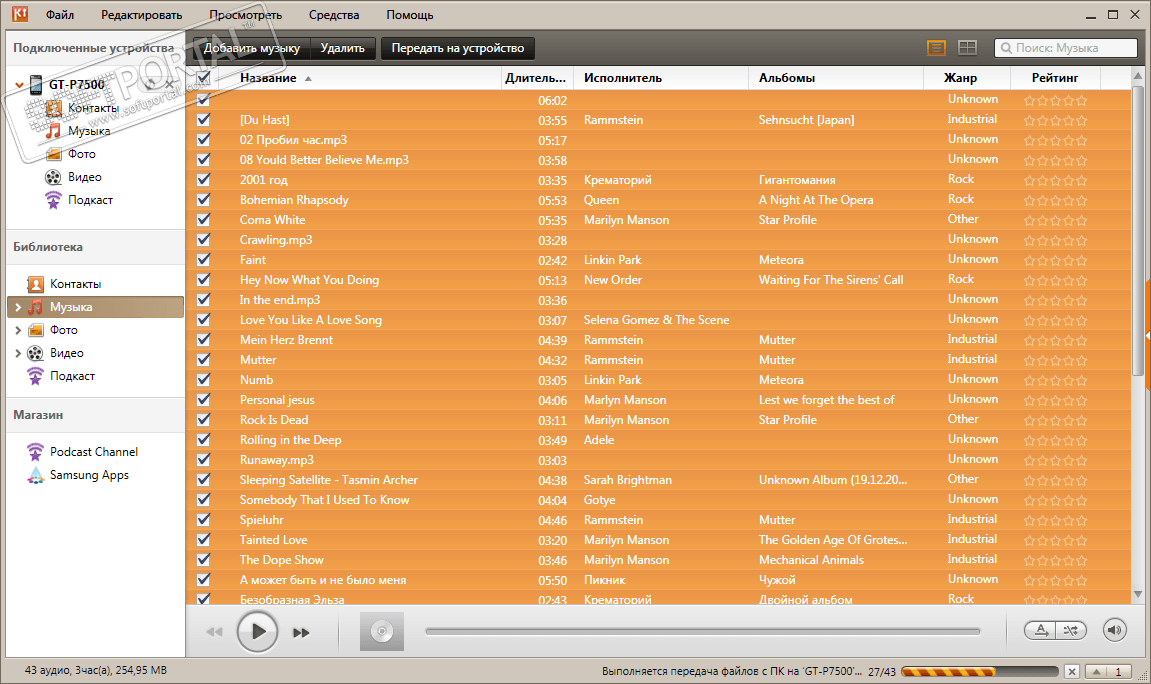Play the selected track

(257, 631)
